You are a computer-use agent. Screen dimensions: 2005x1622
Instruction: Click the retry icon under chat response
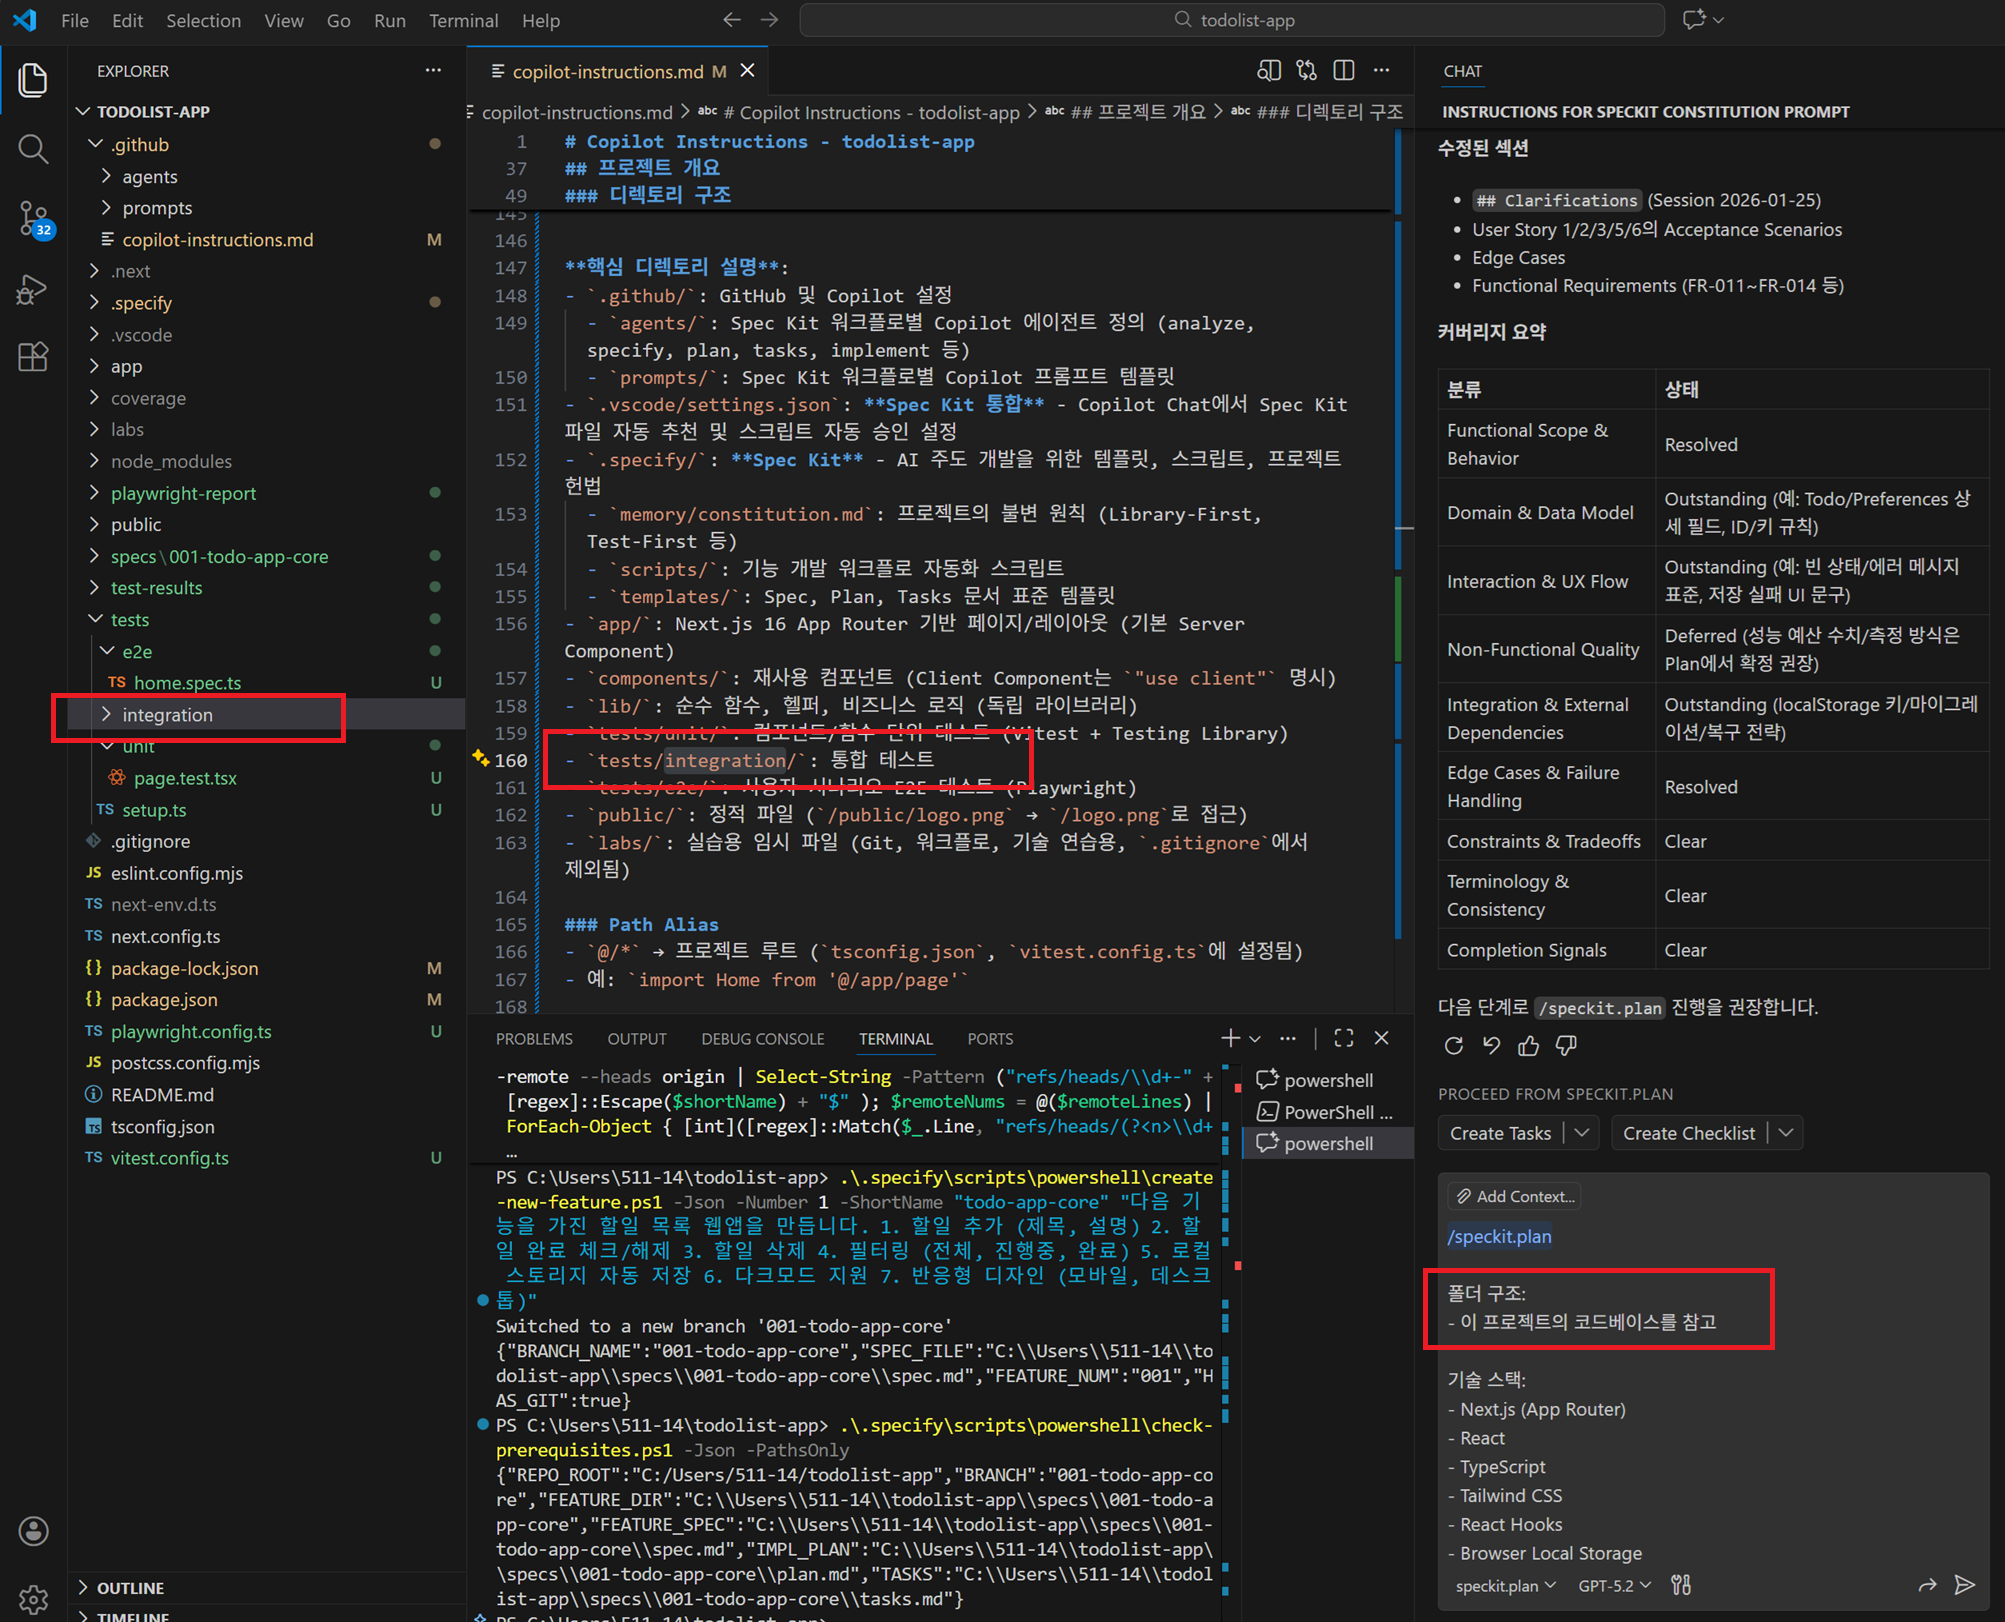pos(1454,1046)
